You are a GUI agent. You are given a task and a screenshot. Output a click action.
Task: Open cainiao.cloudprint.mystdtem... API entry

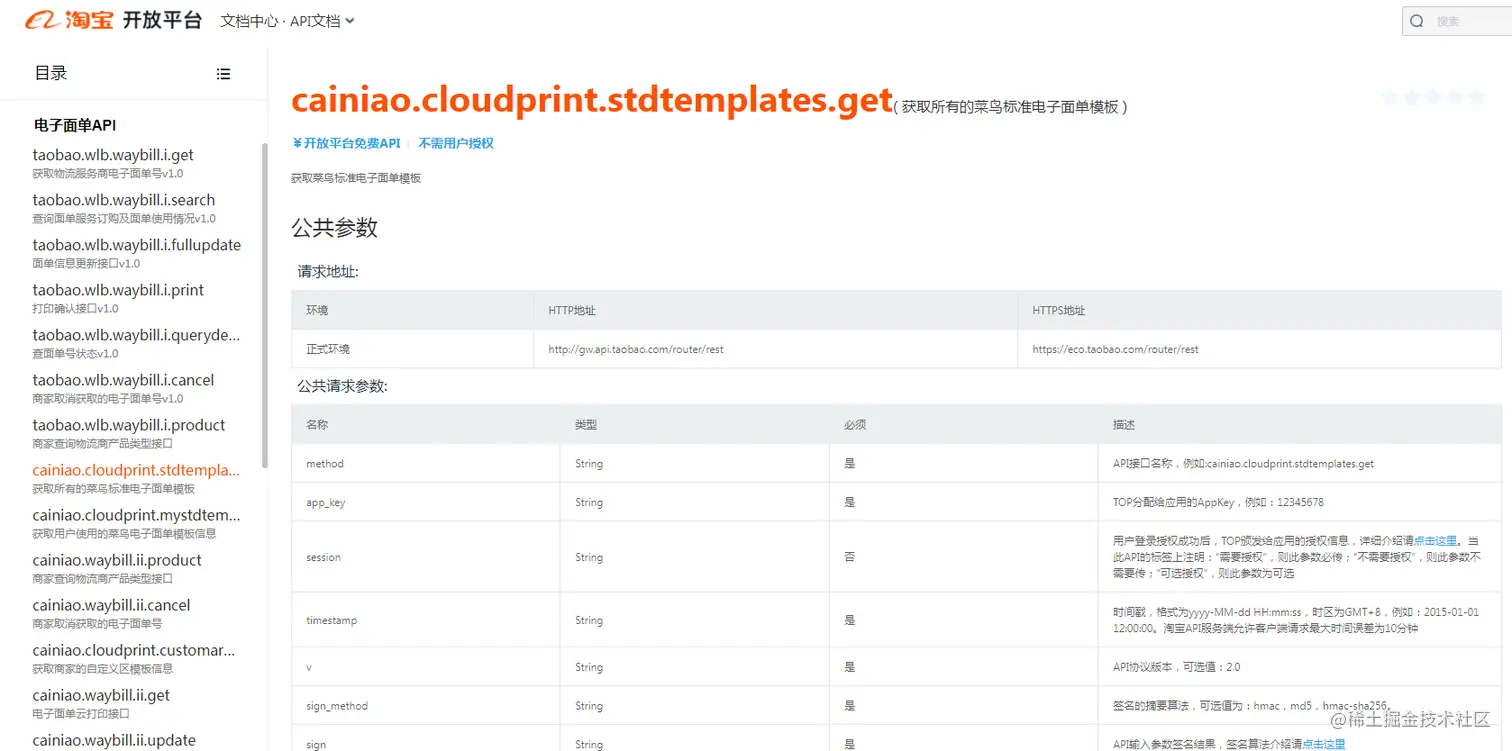(x=136, y=515)
